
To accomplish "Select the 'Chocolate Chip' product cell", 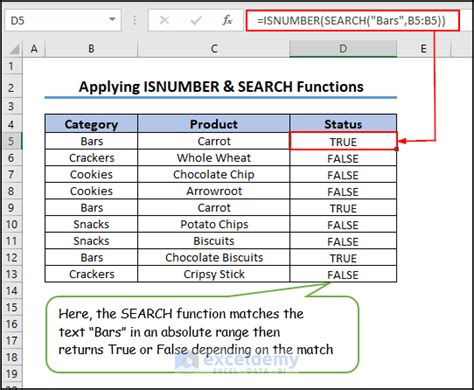I will (214, 174).
